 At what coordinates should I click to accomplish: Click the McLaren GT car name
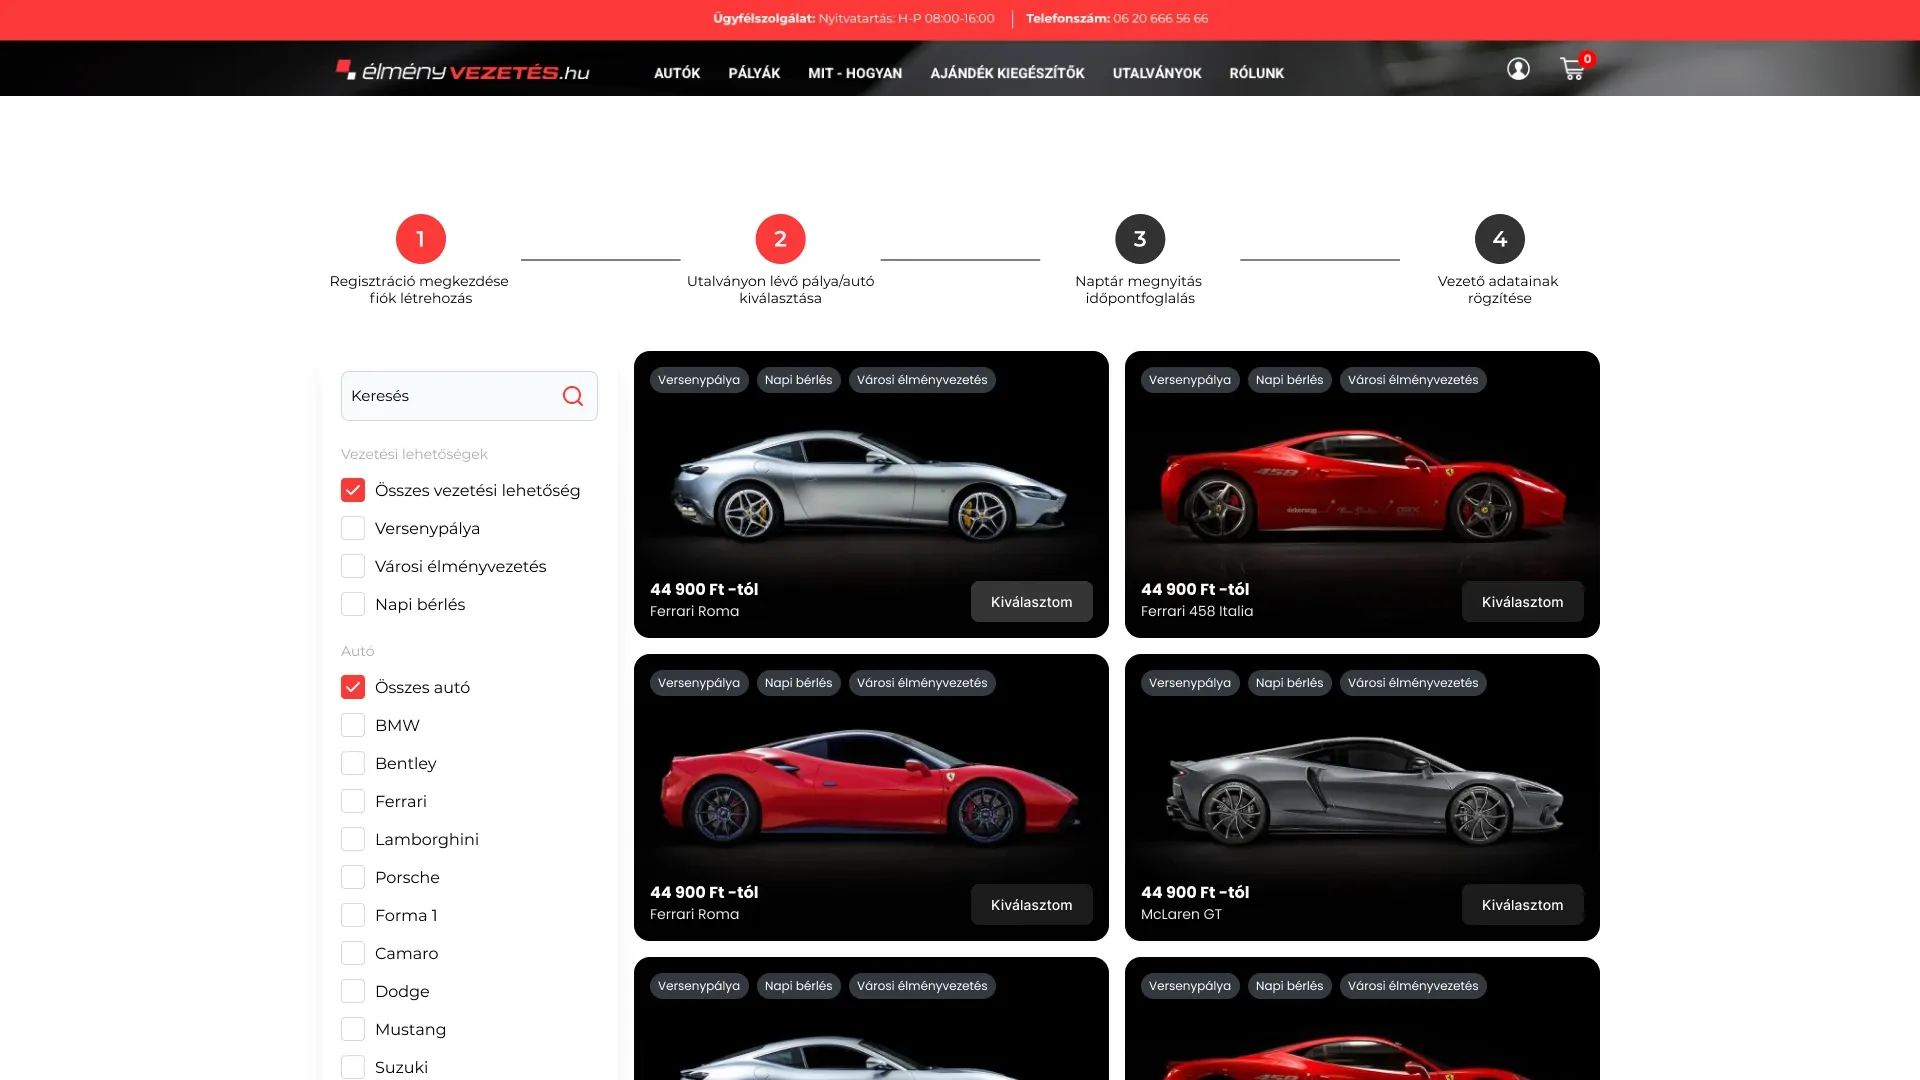1181,914
